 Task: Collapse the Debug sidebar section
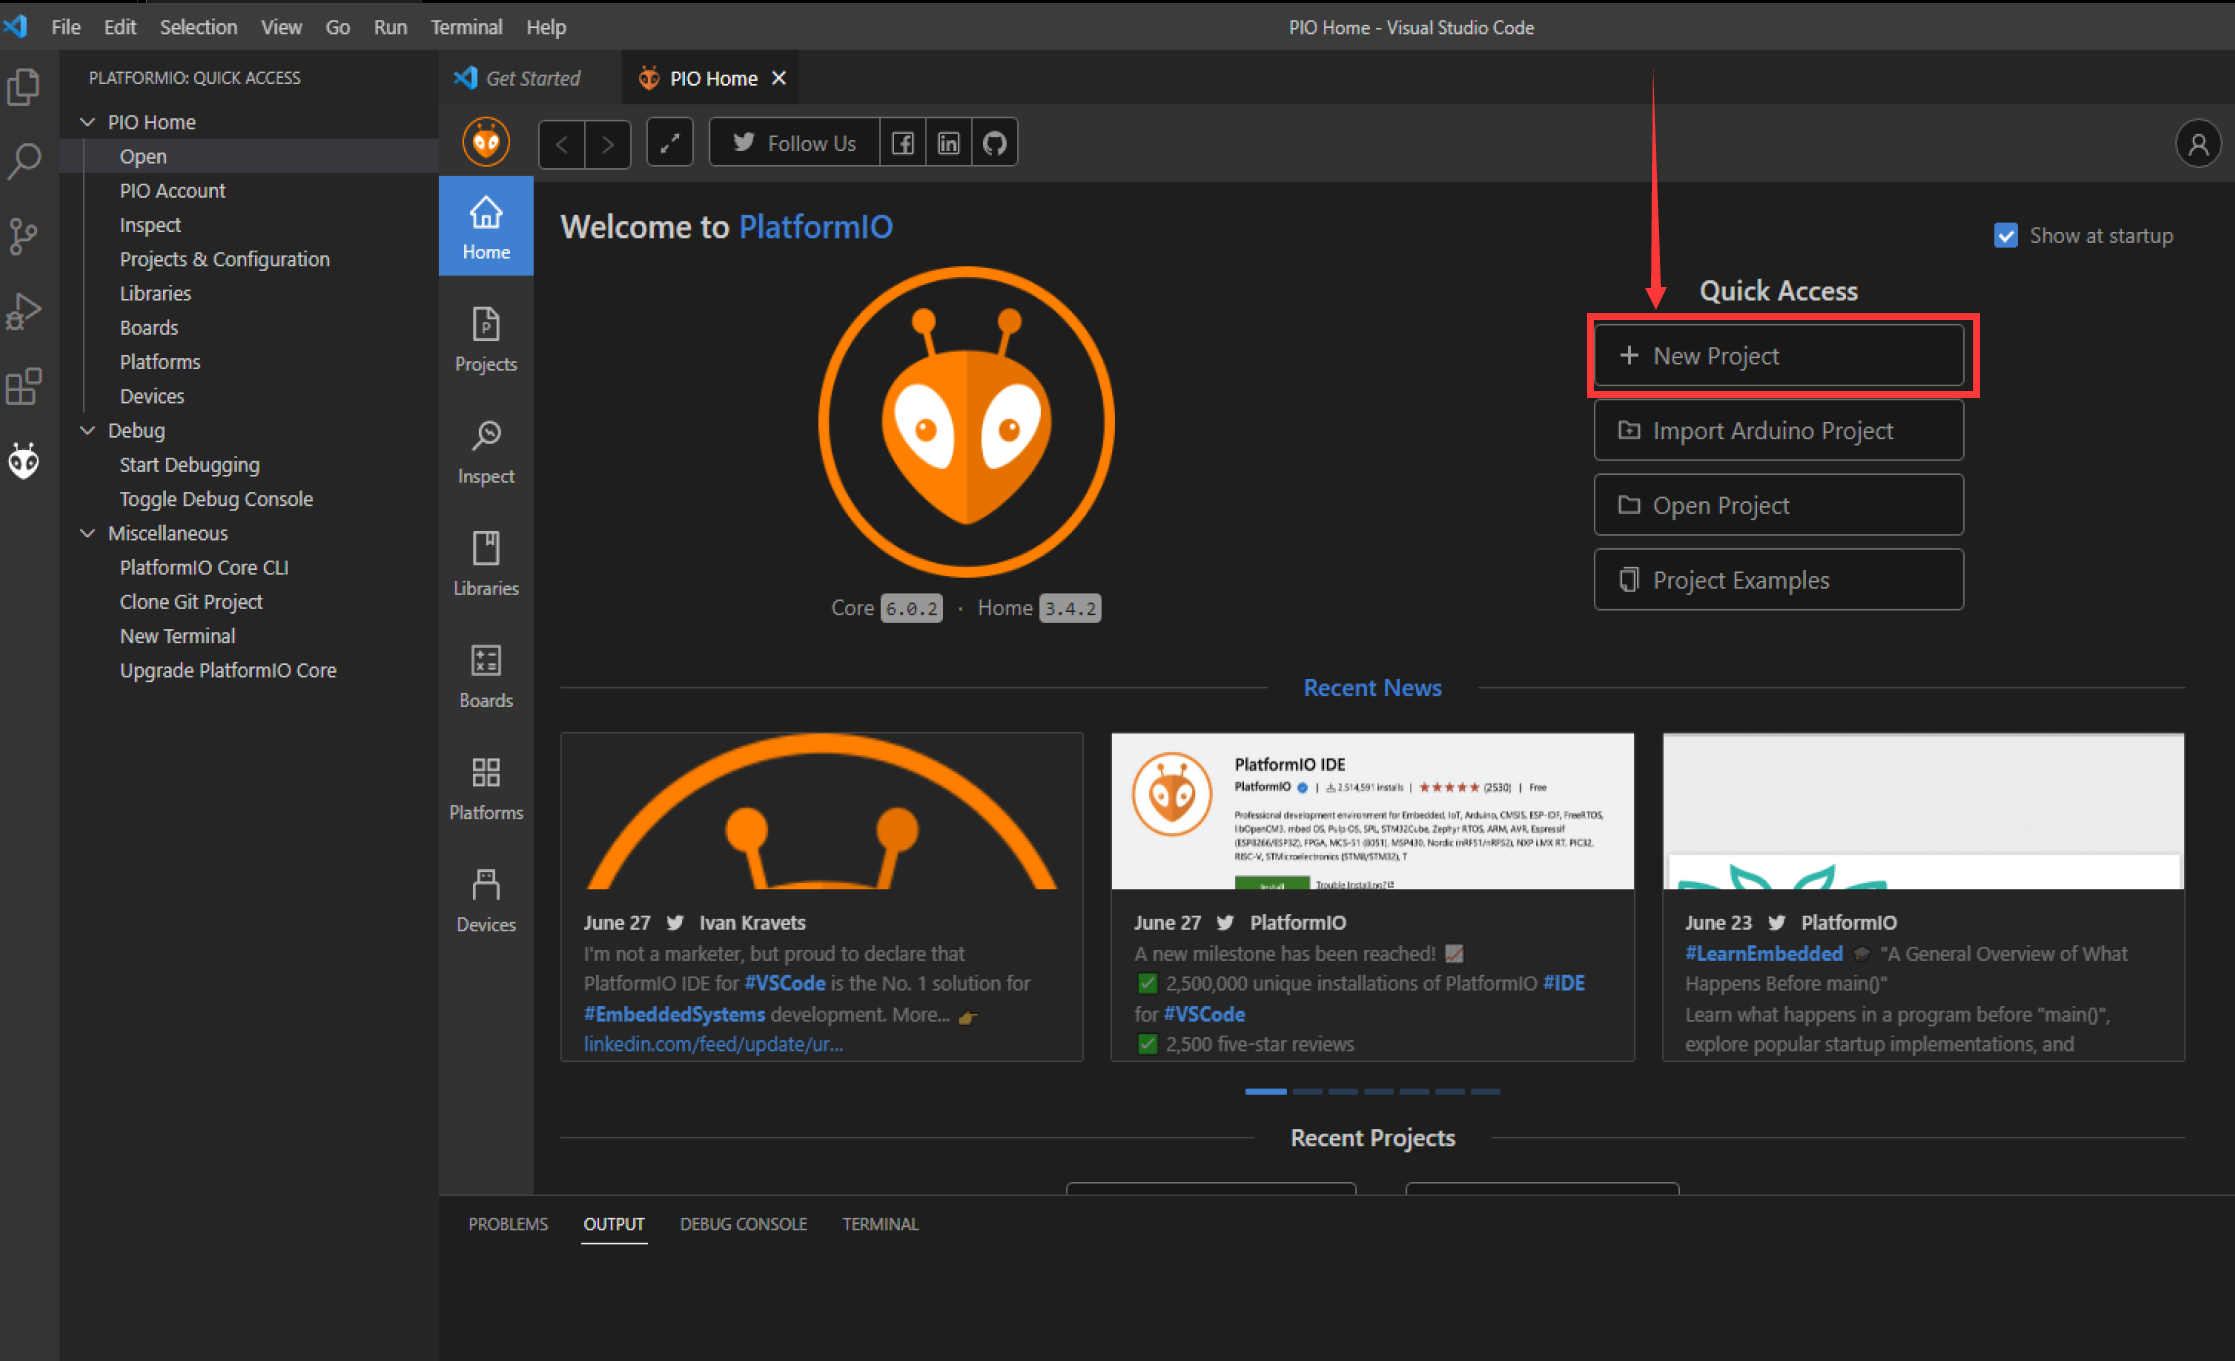(87, 430)
